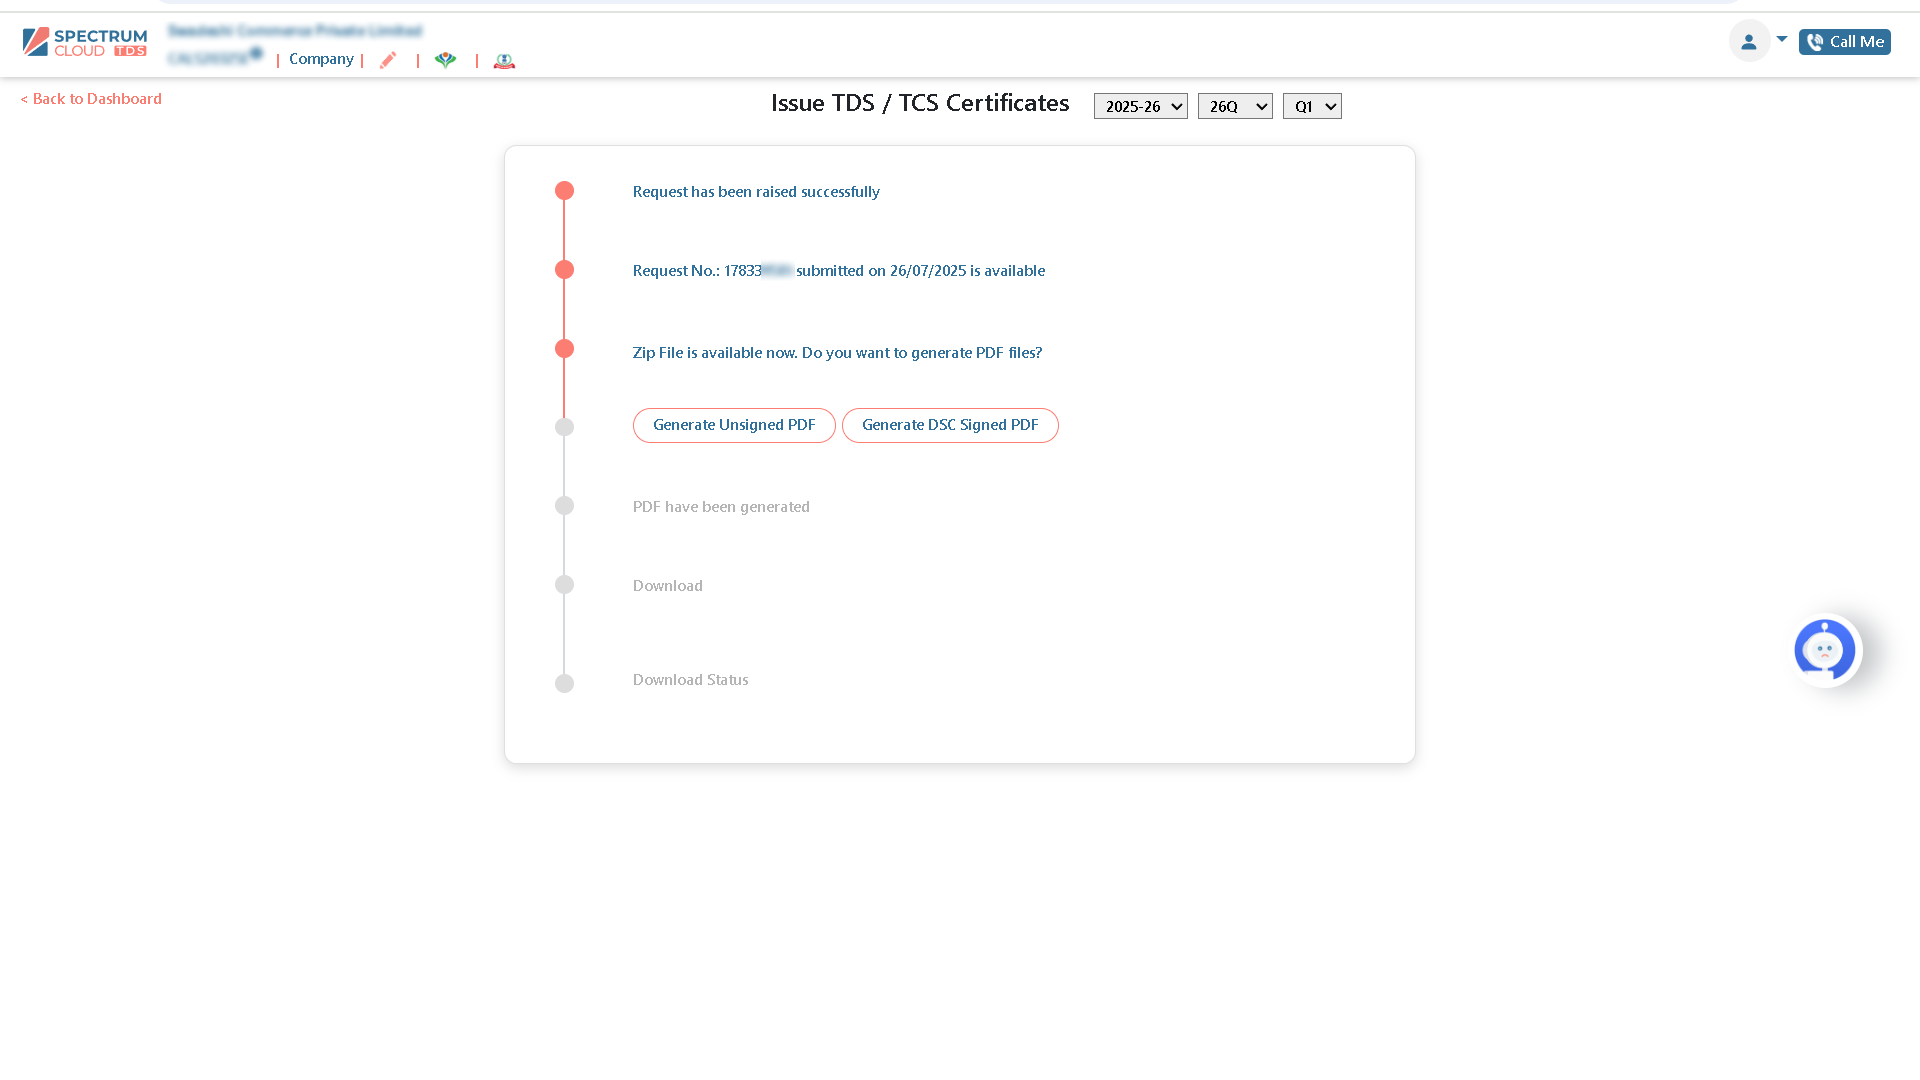Image resolution: width=1920 pixels, height=1080 pixels.
Task: Go Back to Dashboard link
Action: [91, 99]
